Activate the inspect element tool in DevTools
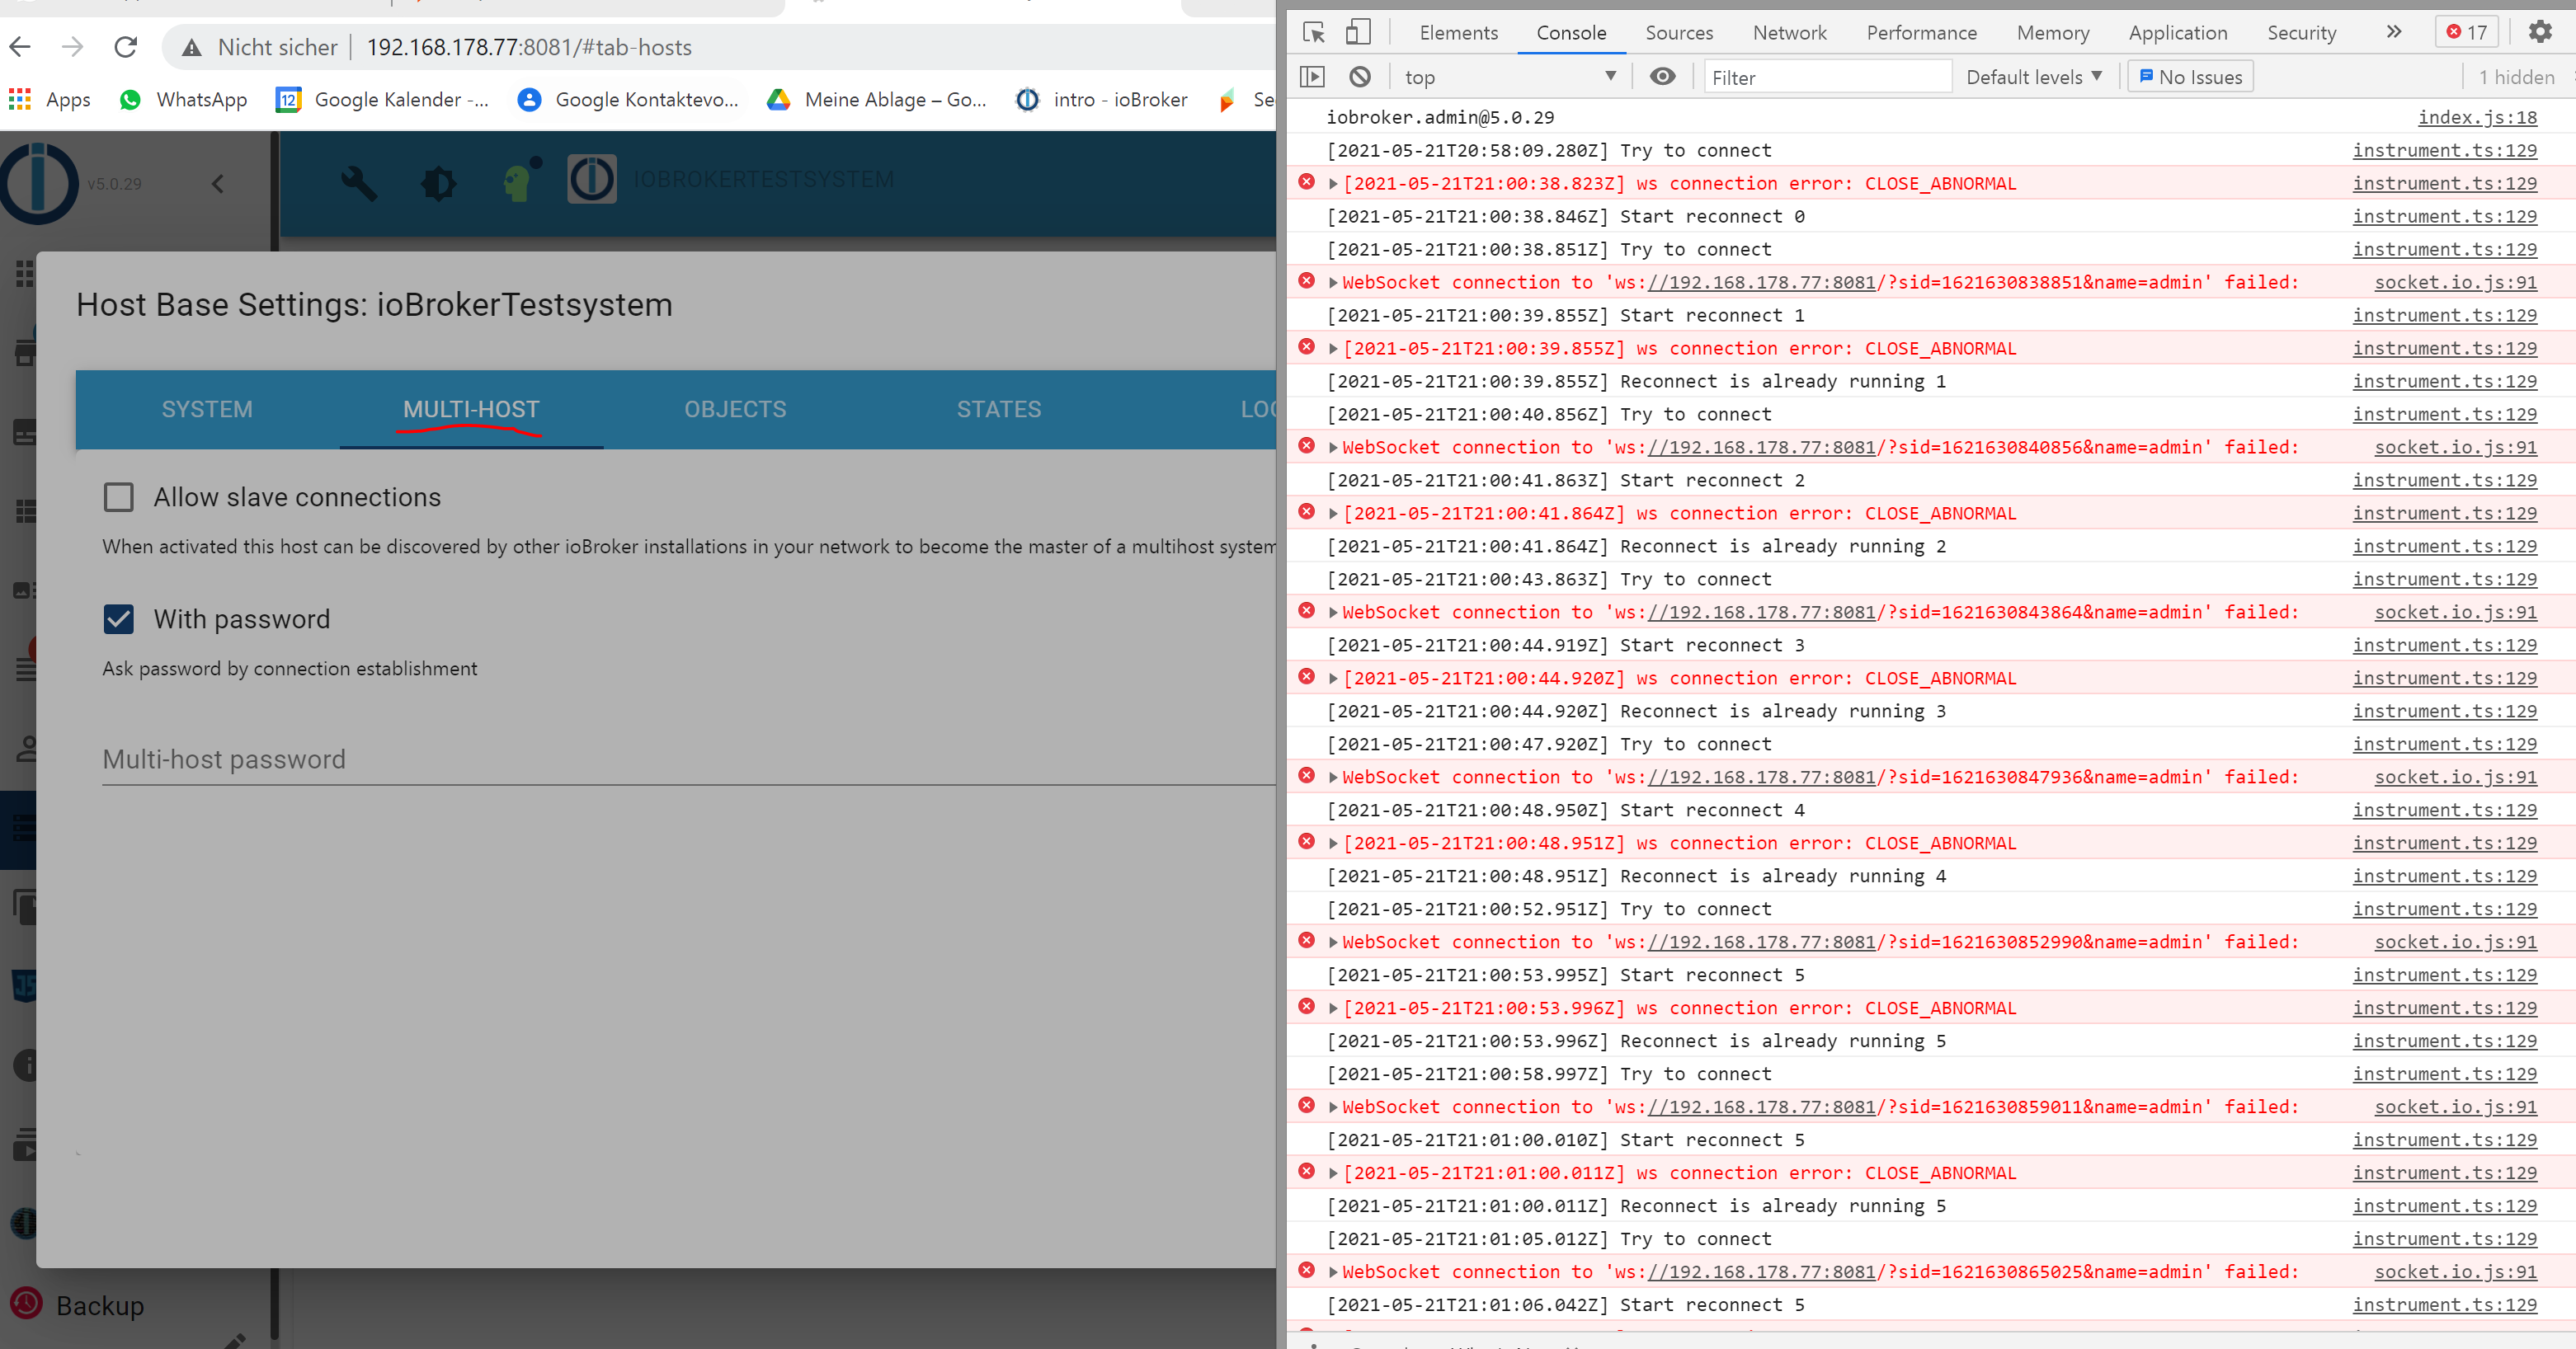Screen dimensions: 2576x1349 pyautogui.click(x=1312, y=32)
